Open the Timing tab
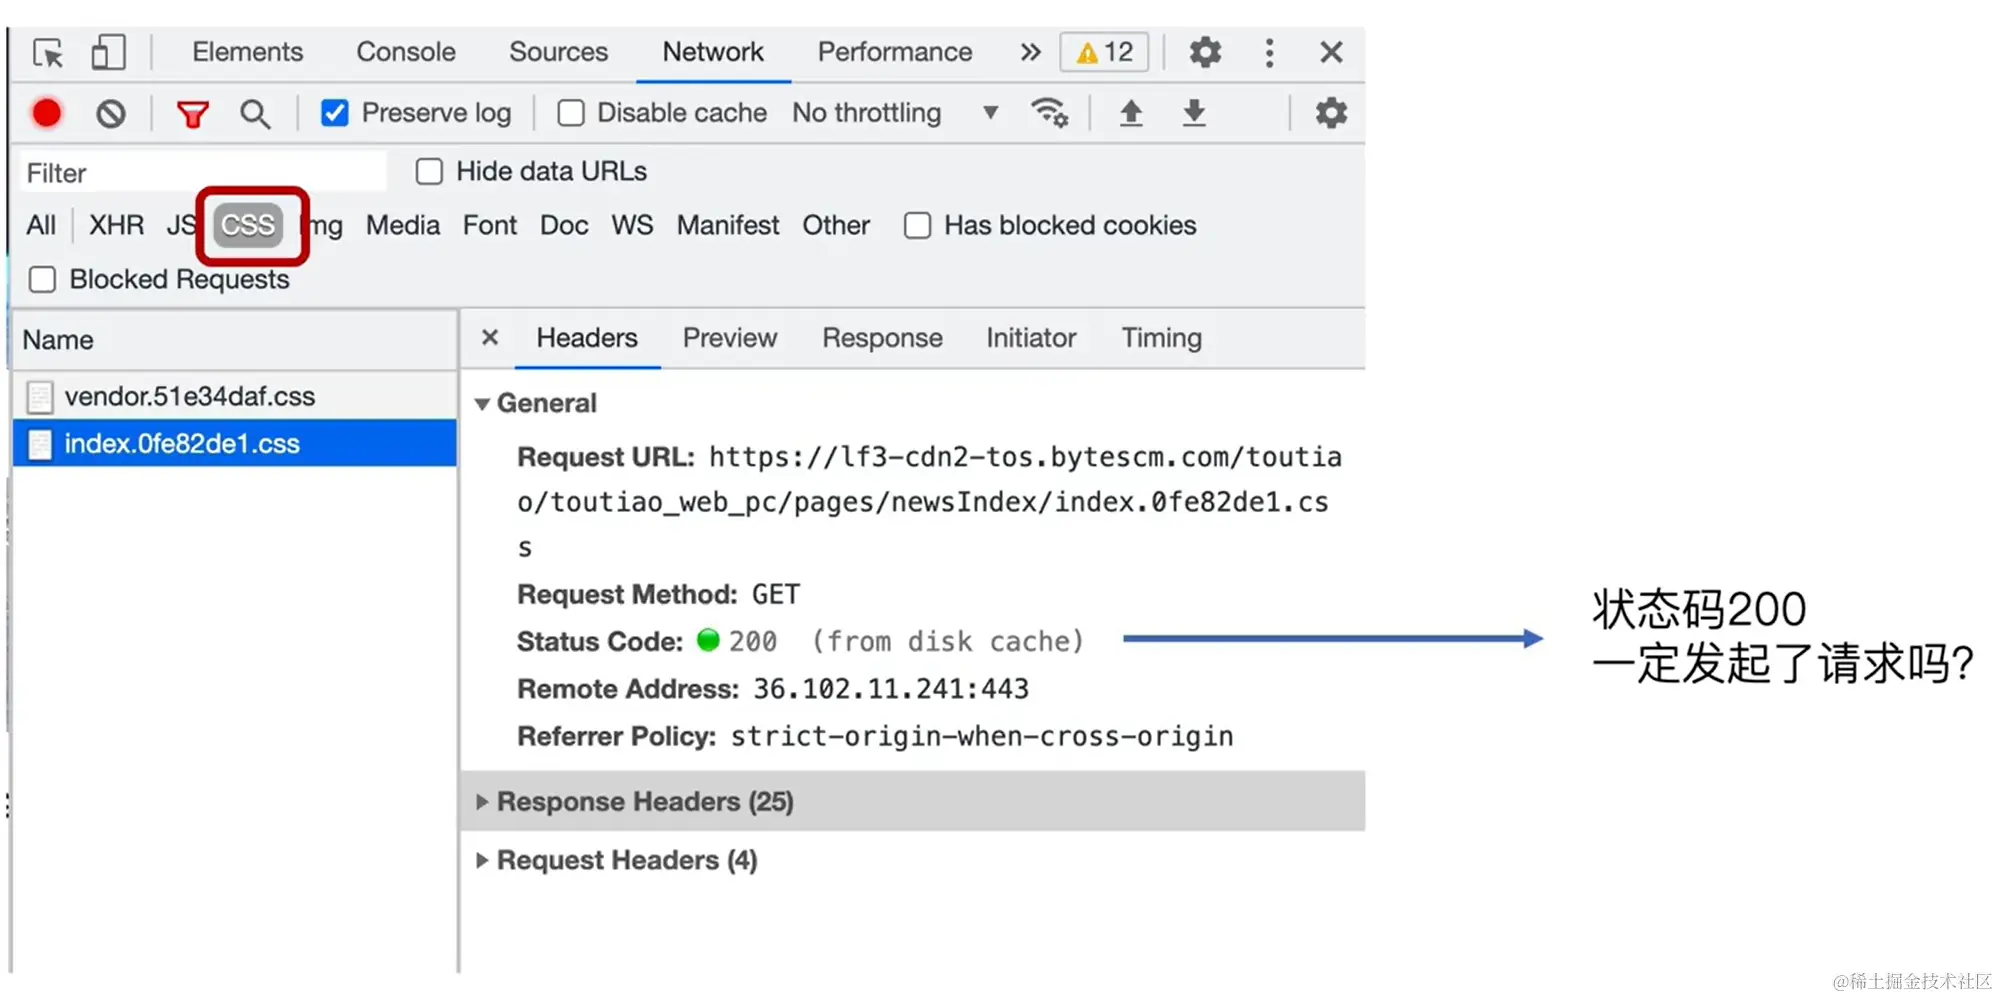 (1161, 338)
